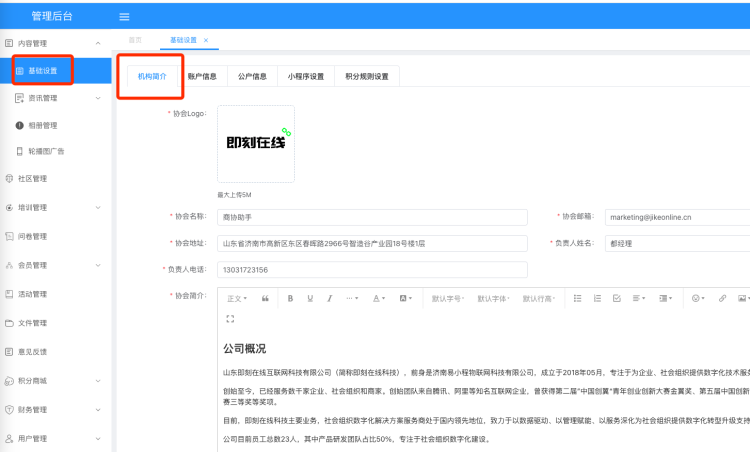Toggle editor fullscreen mode
Image resolution: width=750 pixels, height=452 pixels.
pos(231,319)
